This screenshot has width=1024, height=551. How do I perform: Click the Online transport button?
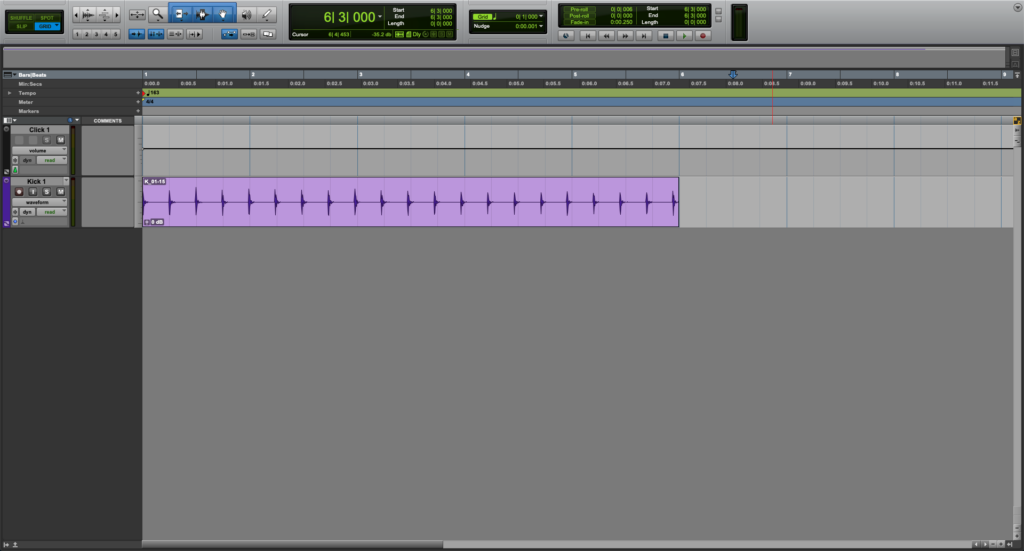click(x=566, y=36)
